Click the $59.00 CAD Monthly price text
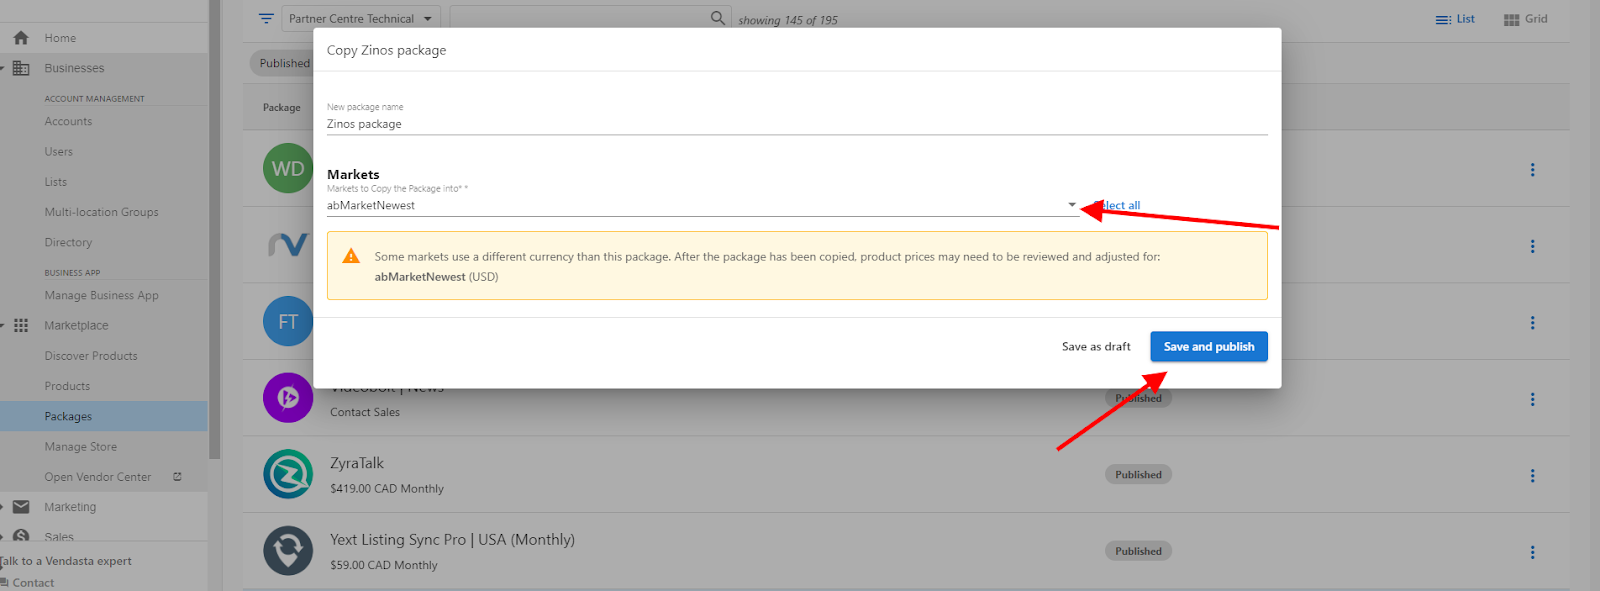 coord(384,565)
